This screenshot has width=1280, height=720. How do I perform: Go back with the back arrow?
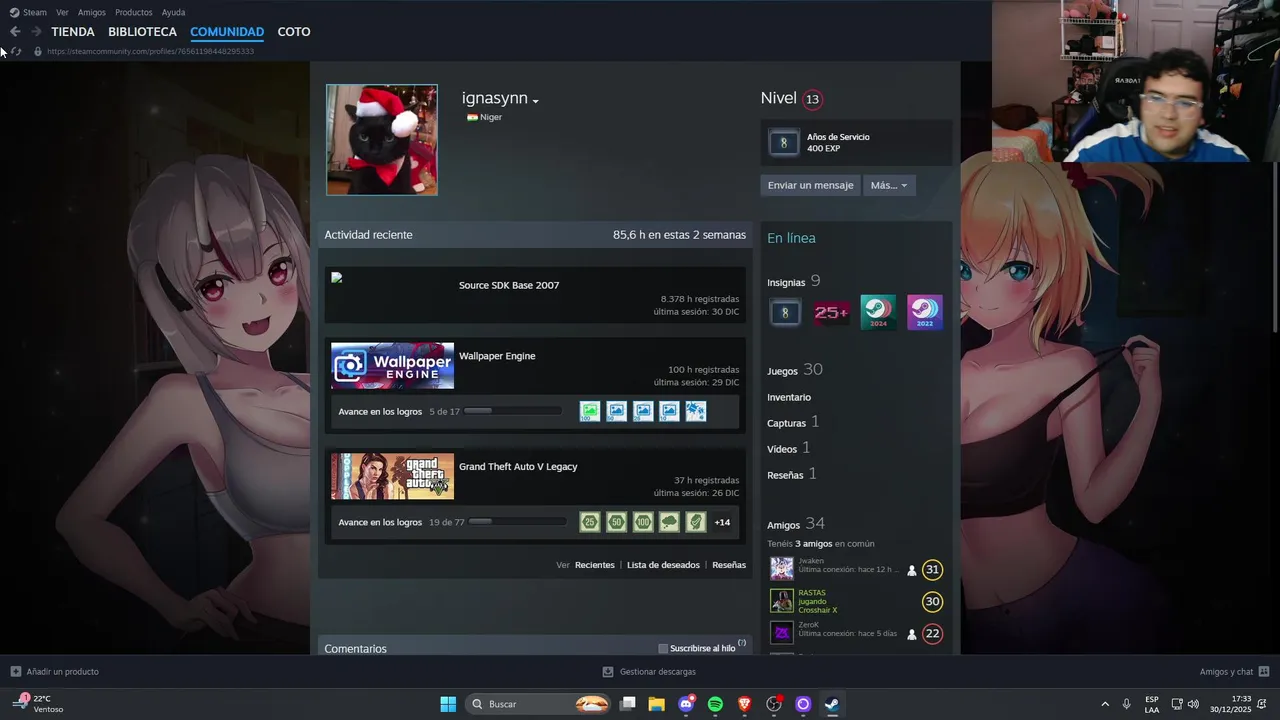(x=15, y=32)
